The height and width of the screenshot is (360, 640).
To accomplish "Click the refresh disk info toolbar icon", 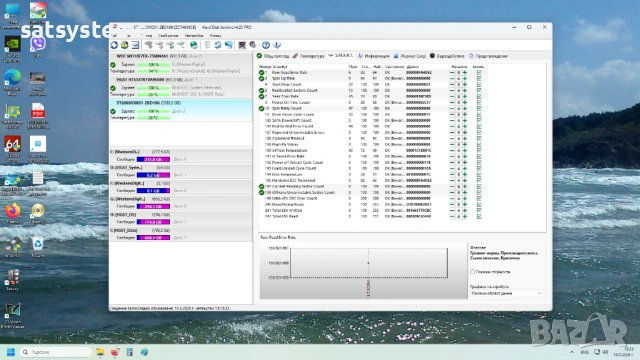I will click(x=114, y=45).
